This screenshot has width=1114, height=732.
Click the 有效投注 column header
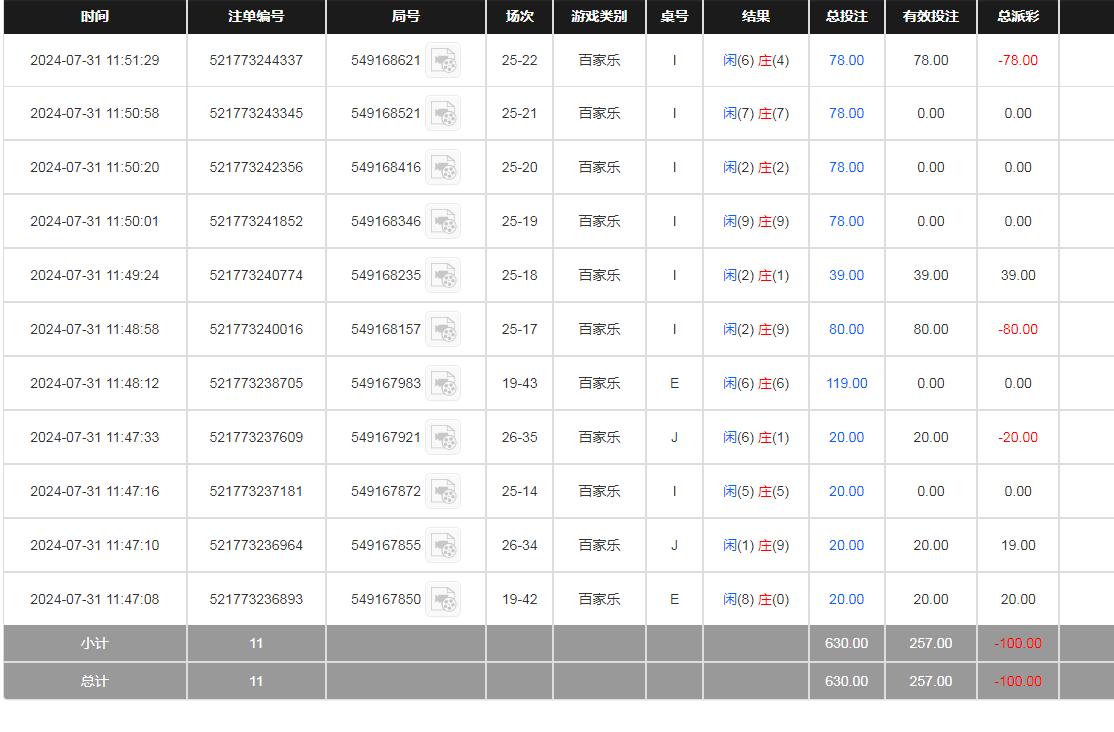click(930, 17)
